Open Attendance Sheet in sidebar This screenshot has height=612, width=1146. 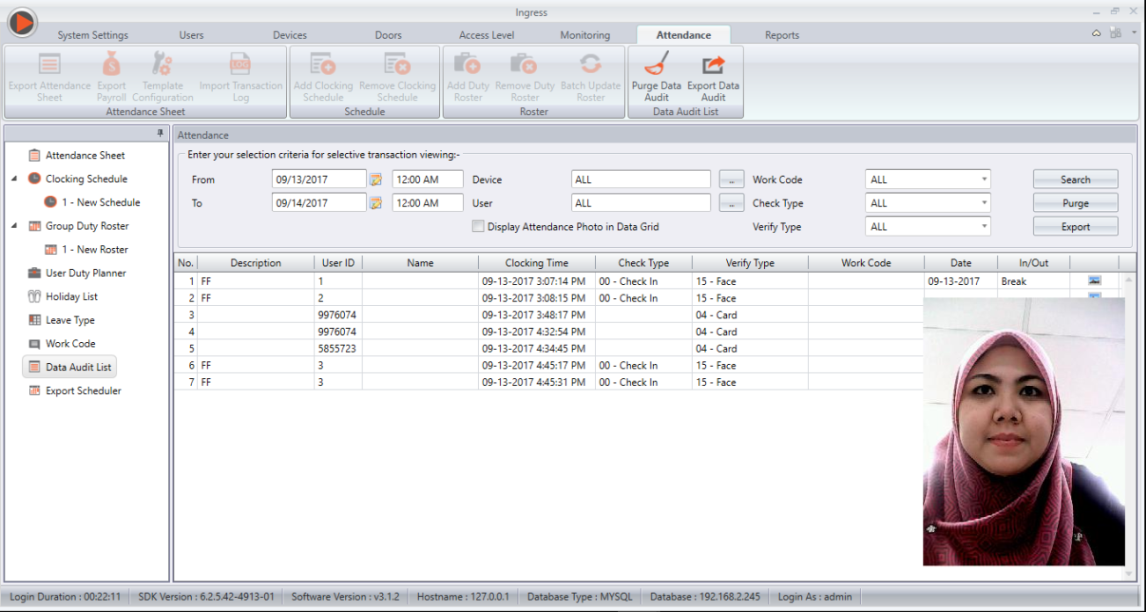pyautogui.click(x=85, y=155)
